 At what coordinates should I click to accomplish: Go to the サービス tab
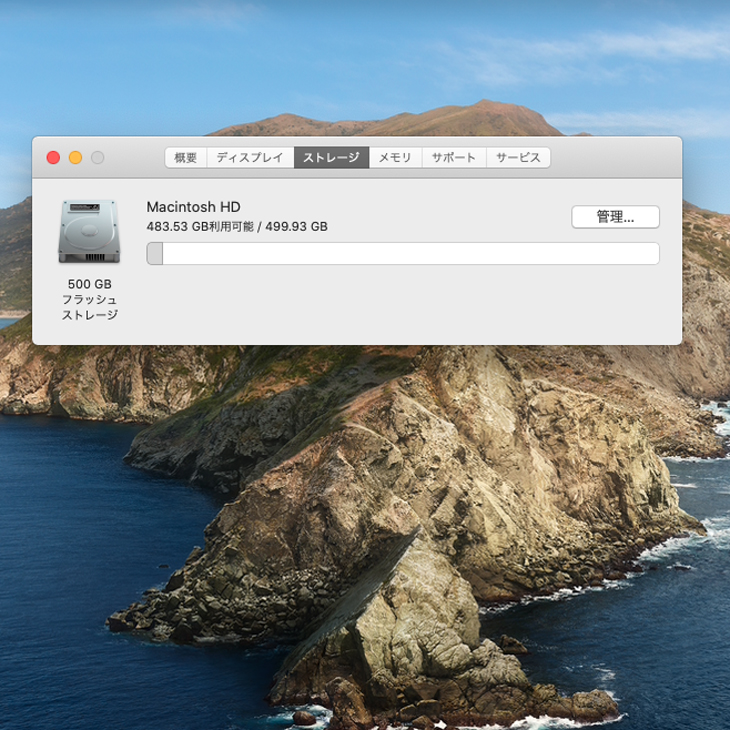[518, 157]
